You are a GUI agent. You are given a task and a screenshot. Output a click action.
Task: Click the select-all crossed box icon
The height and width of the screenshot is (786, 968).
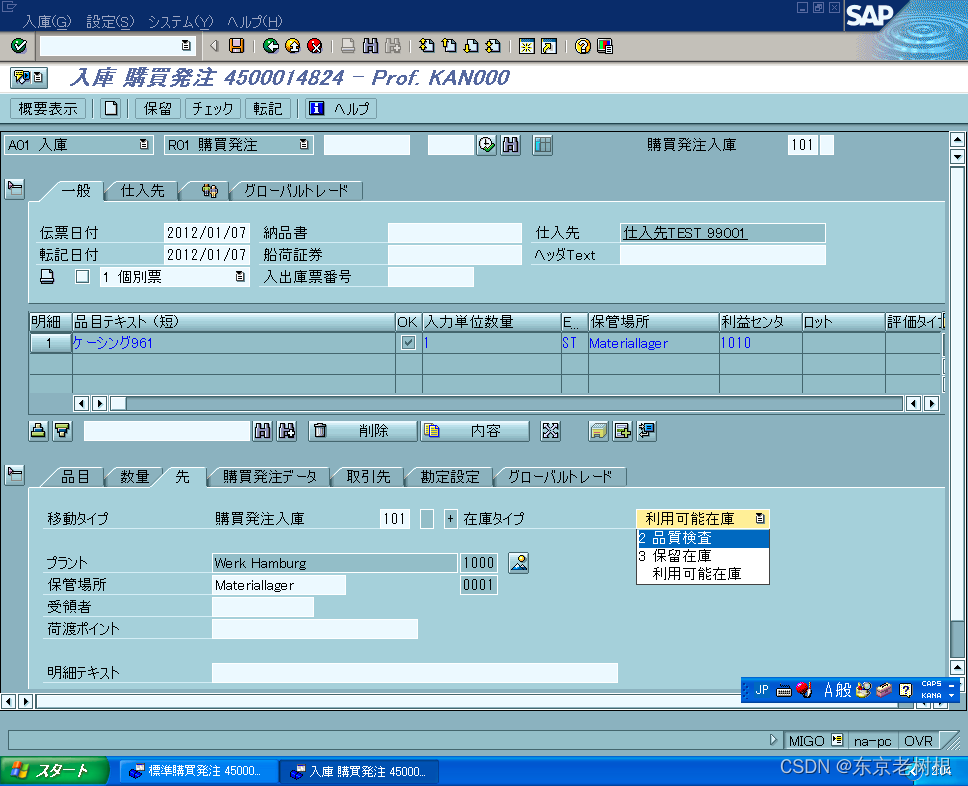[550, 430]
